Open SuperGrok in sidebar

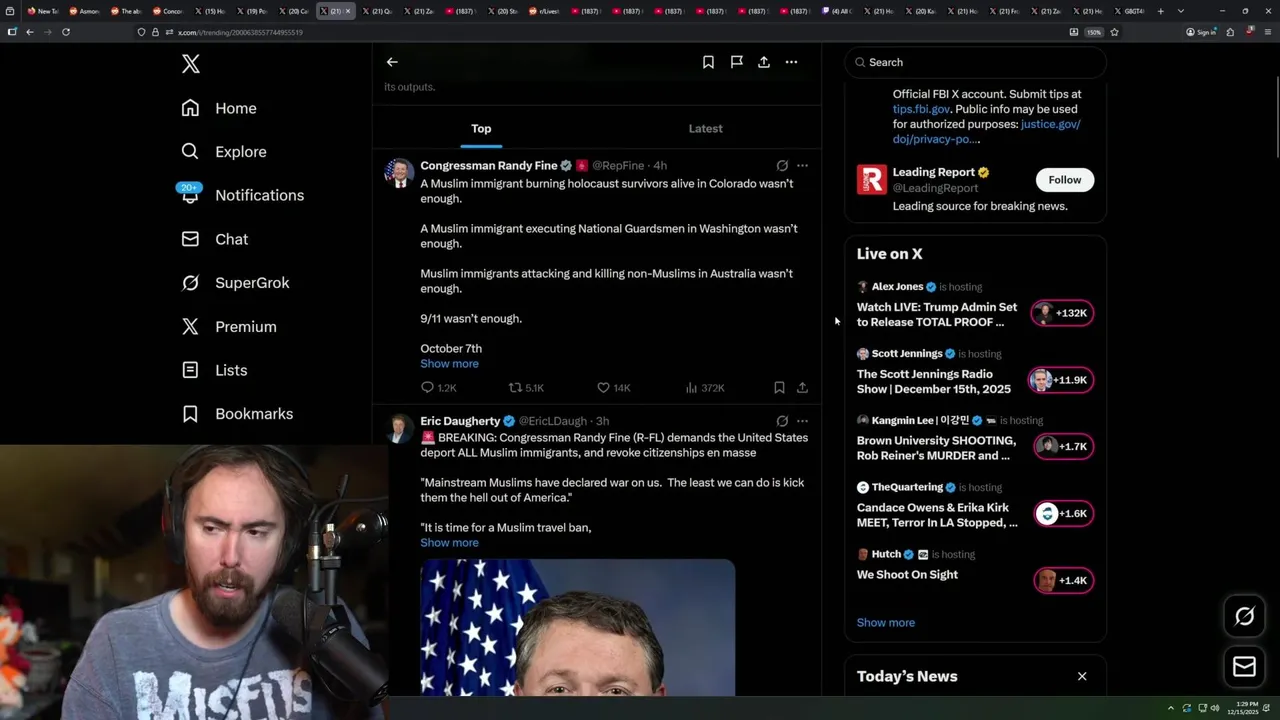pos(235,283)
